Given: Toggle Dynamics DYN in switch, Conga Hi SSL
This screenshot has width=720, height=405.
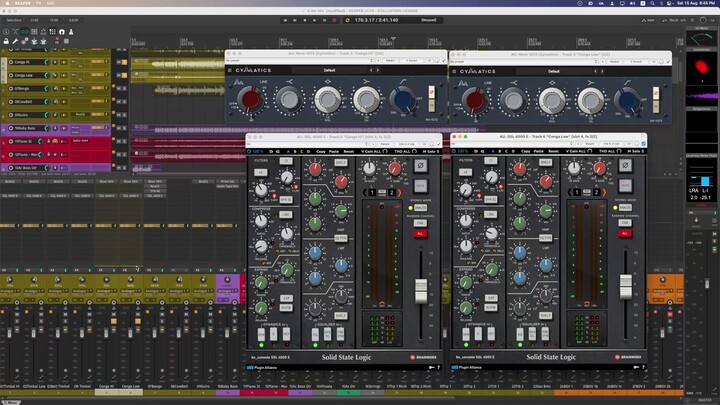Looking at the screenshot, I should 261,334.
